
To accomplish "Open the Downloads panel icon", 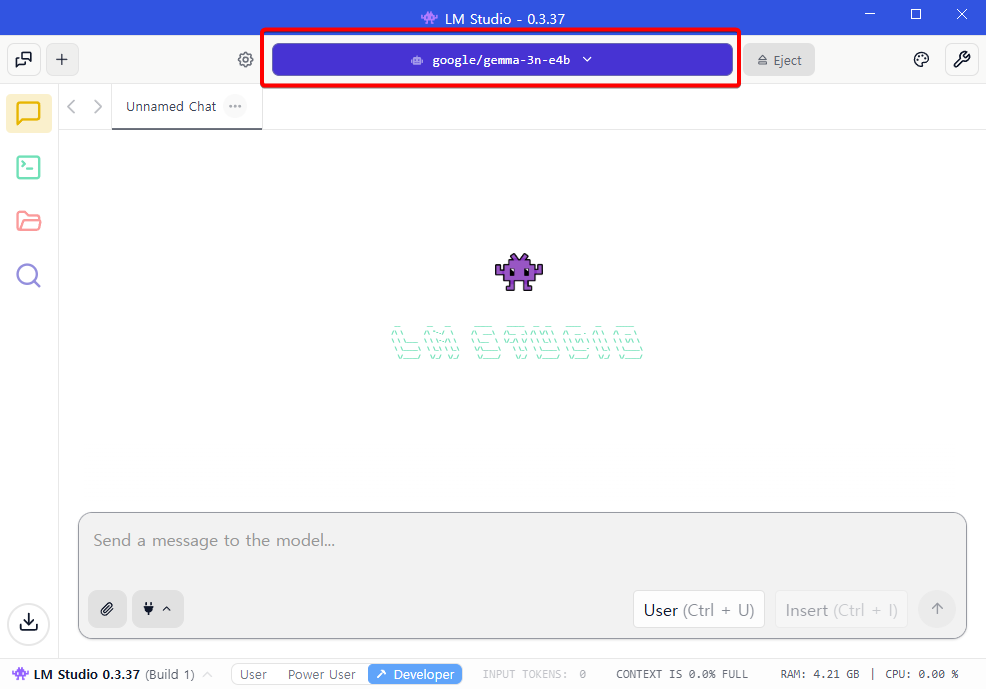I will [x=29, y=623].
